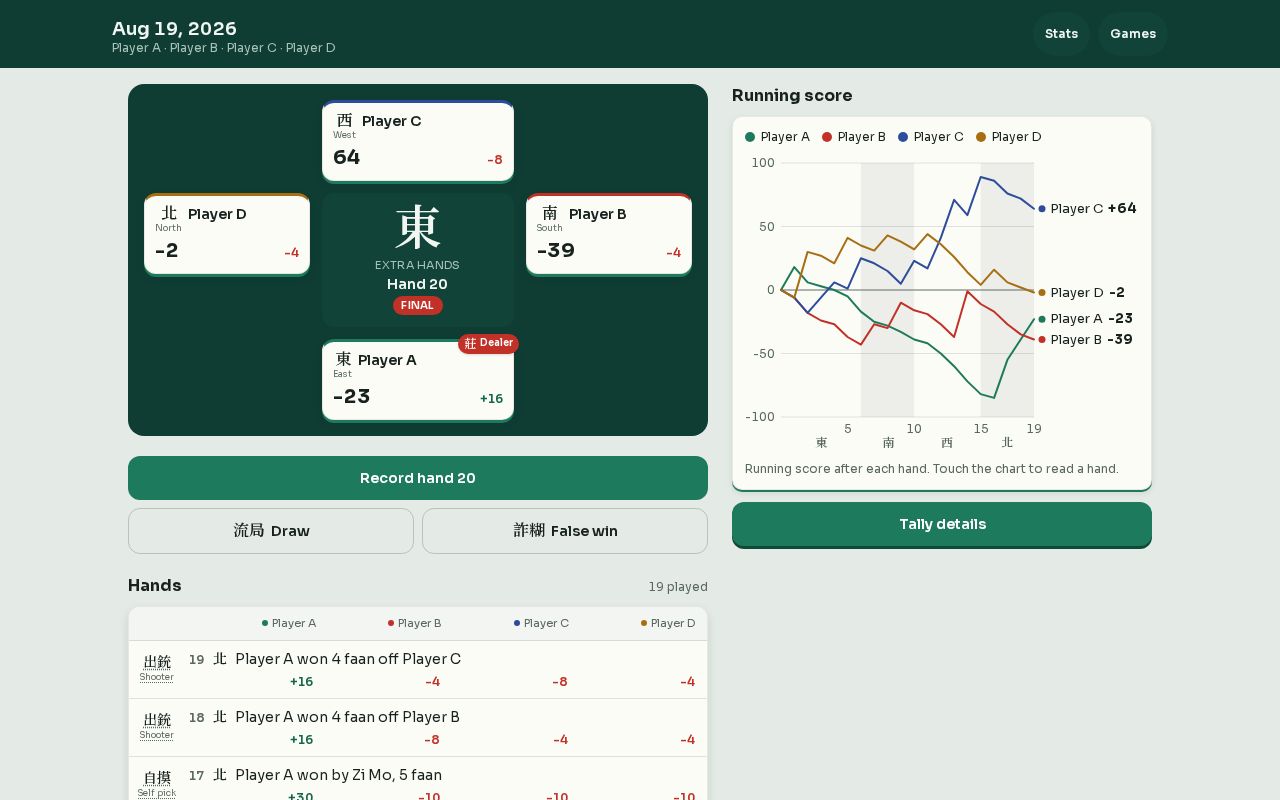Click the 西 round marker under the chart

[x=947, y=442]
